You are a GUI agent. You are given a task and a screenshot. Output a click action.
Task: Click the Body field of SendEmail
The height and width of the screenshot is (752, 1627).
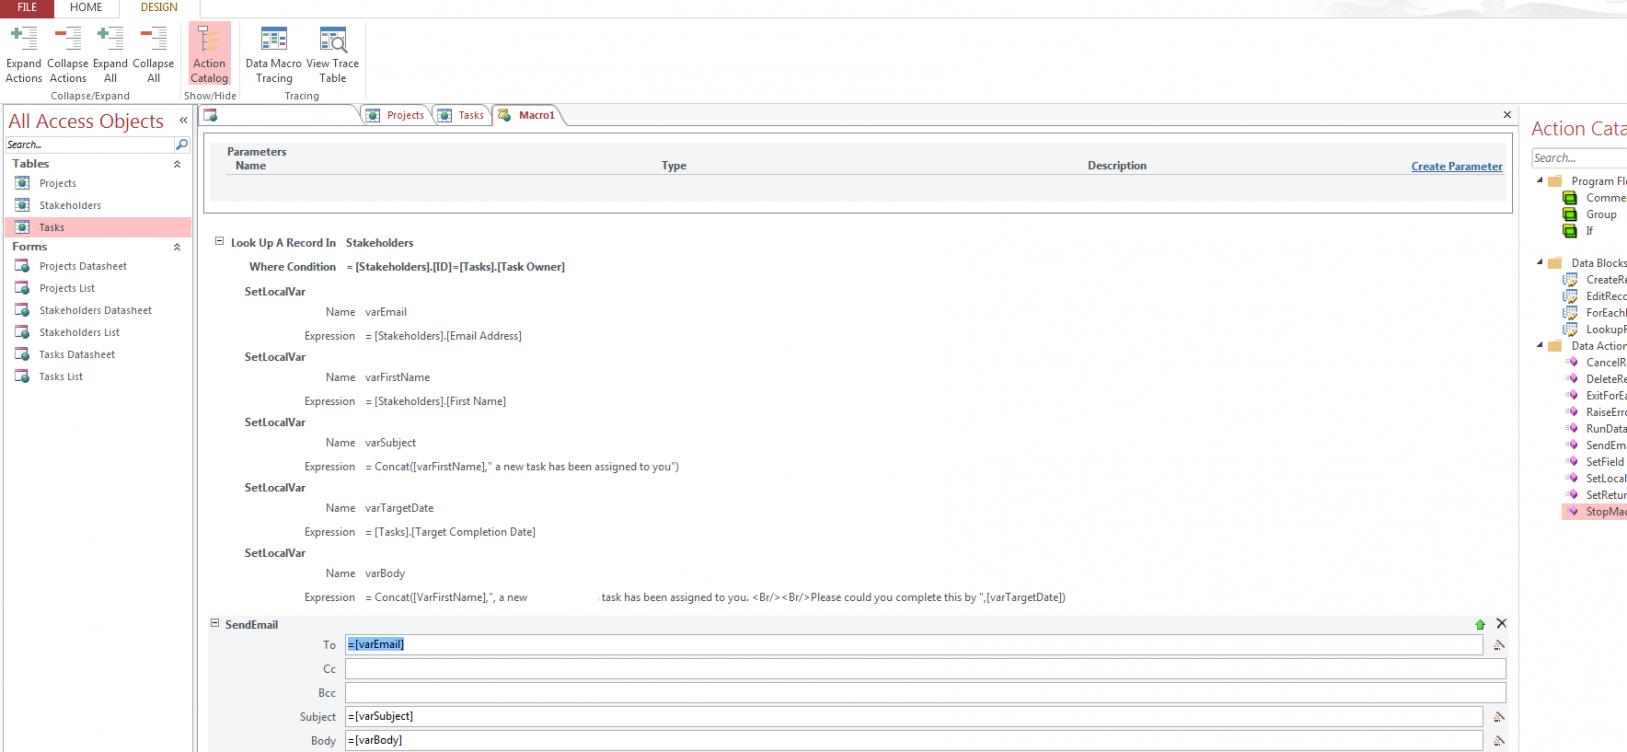(x=913, y=741)
